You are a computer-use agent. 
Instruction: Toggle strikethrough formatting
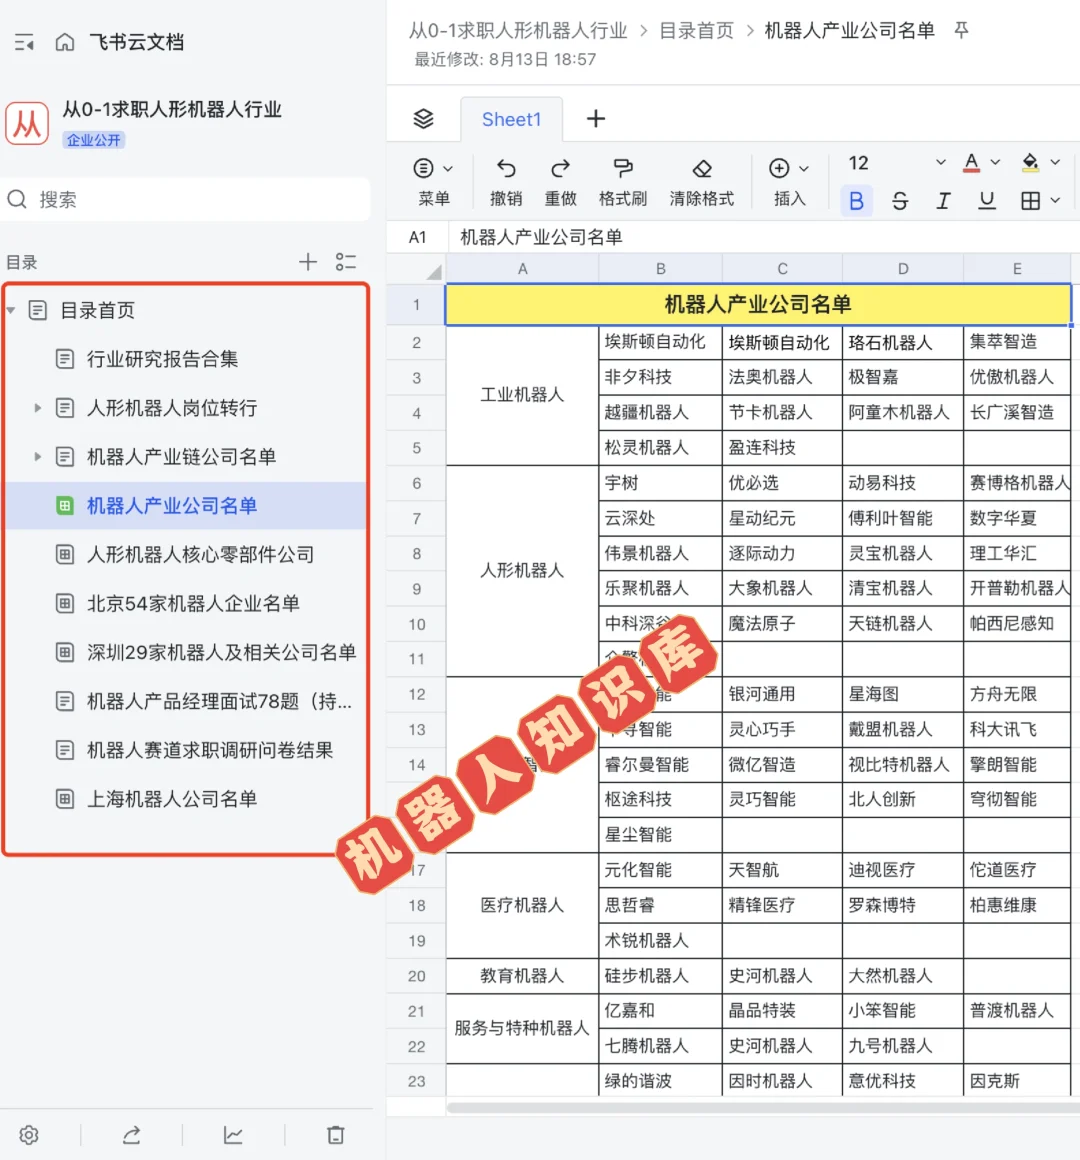coord(900,200)
